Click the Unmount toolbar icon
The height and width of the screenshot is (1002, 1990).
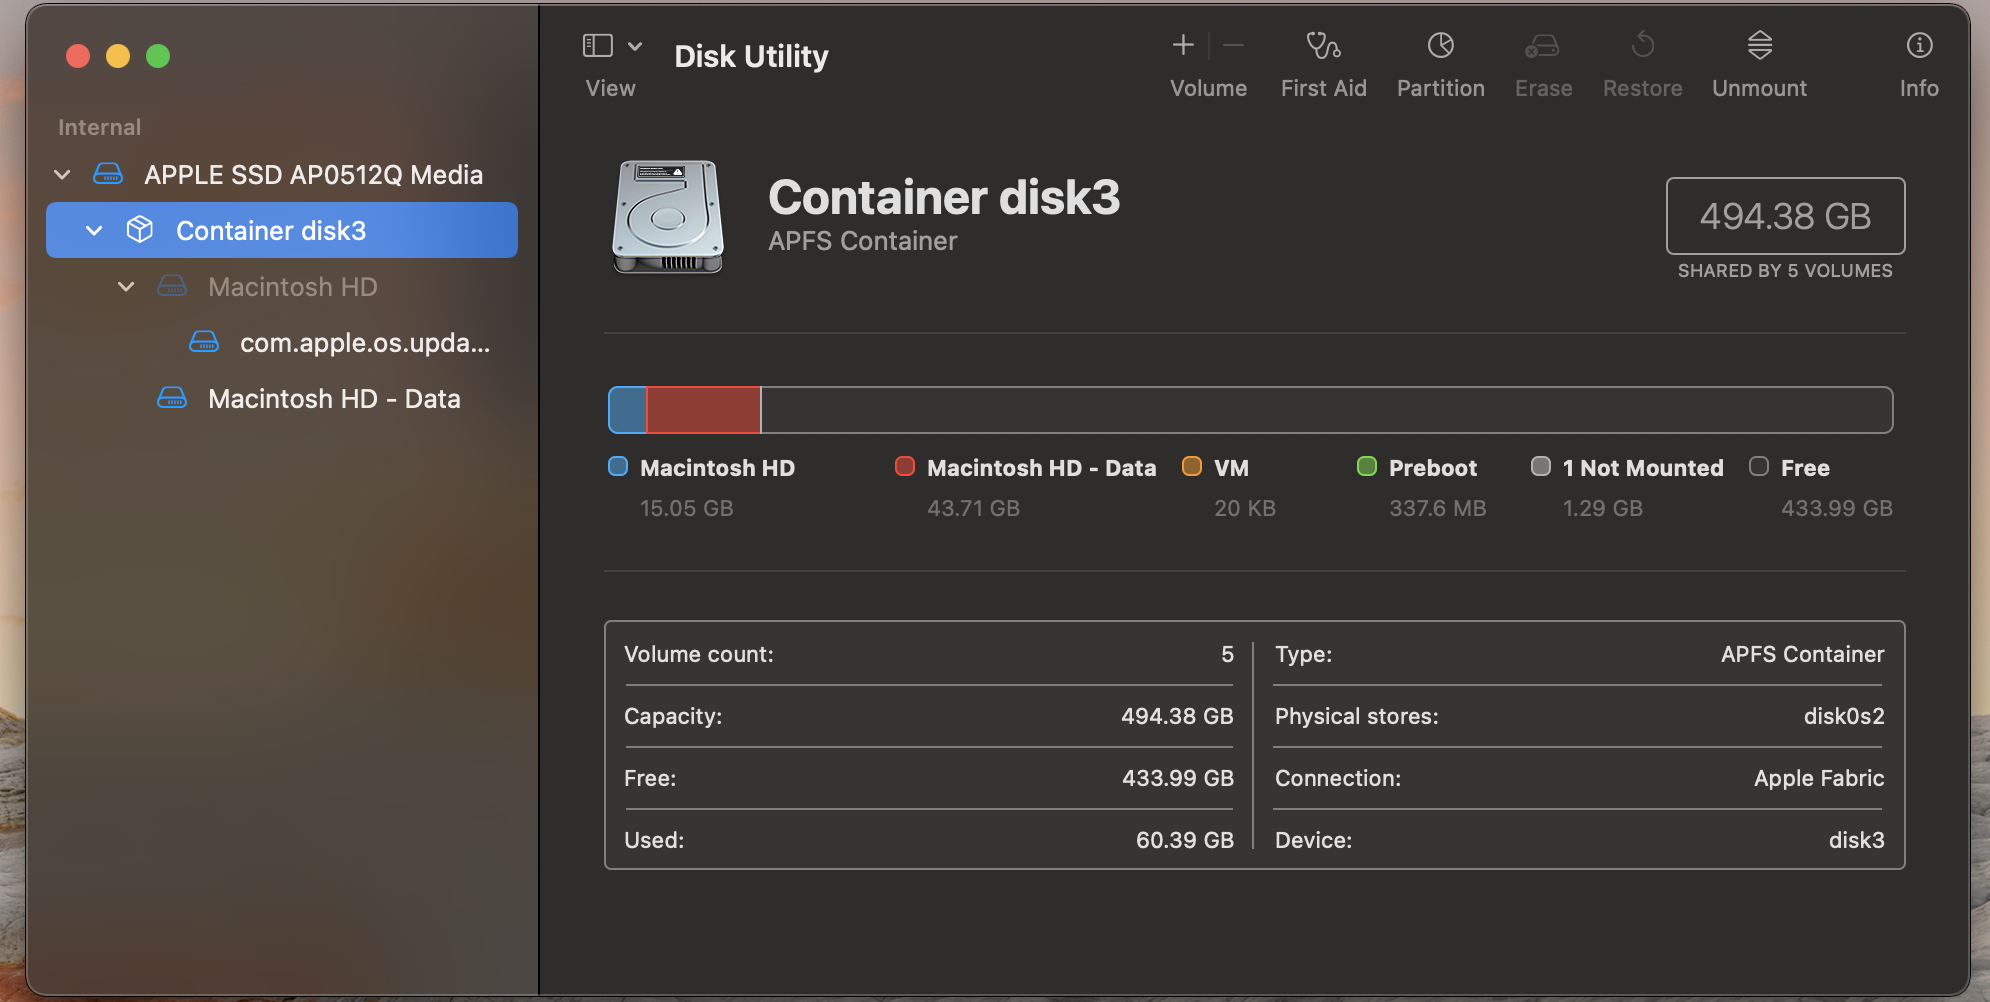[1759, 46]
